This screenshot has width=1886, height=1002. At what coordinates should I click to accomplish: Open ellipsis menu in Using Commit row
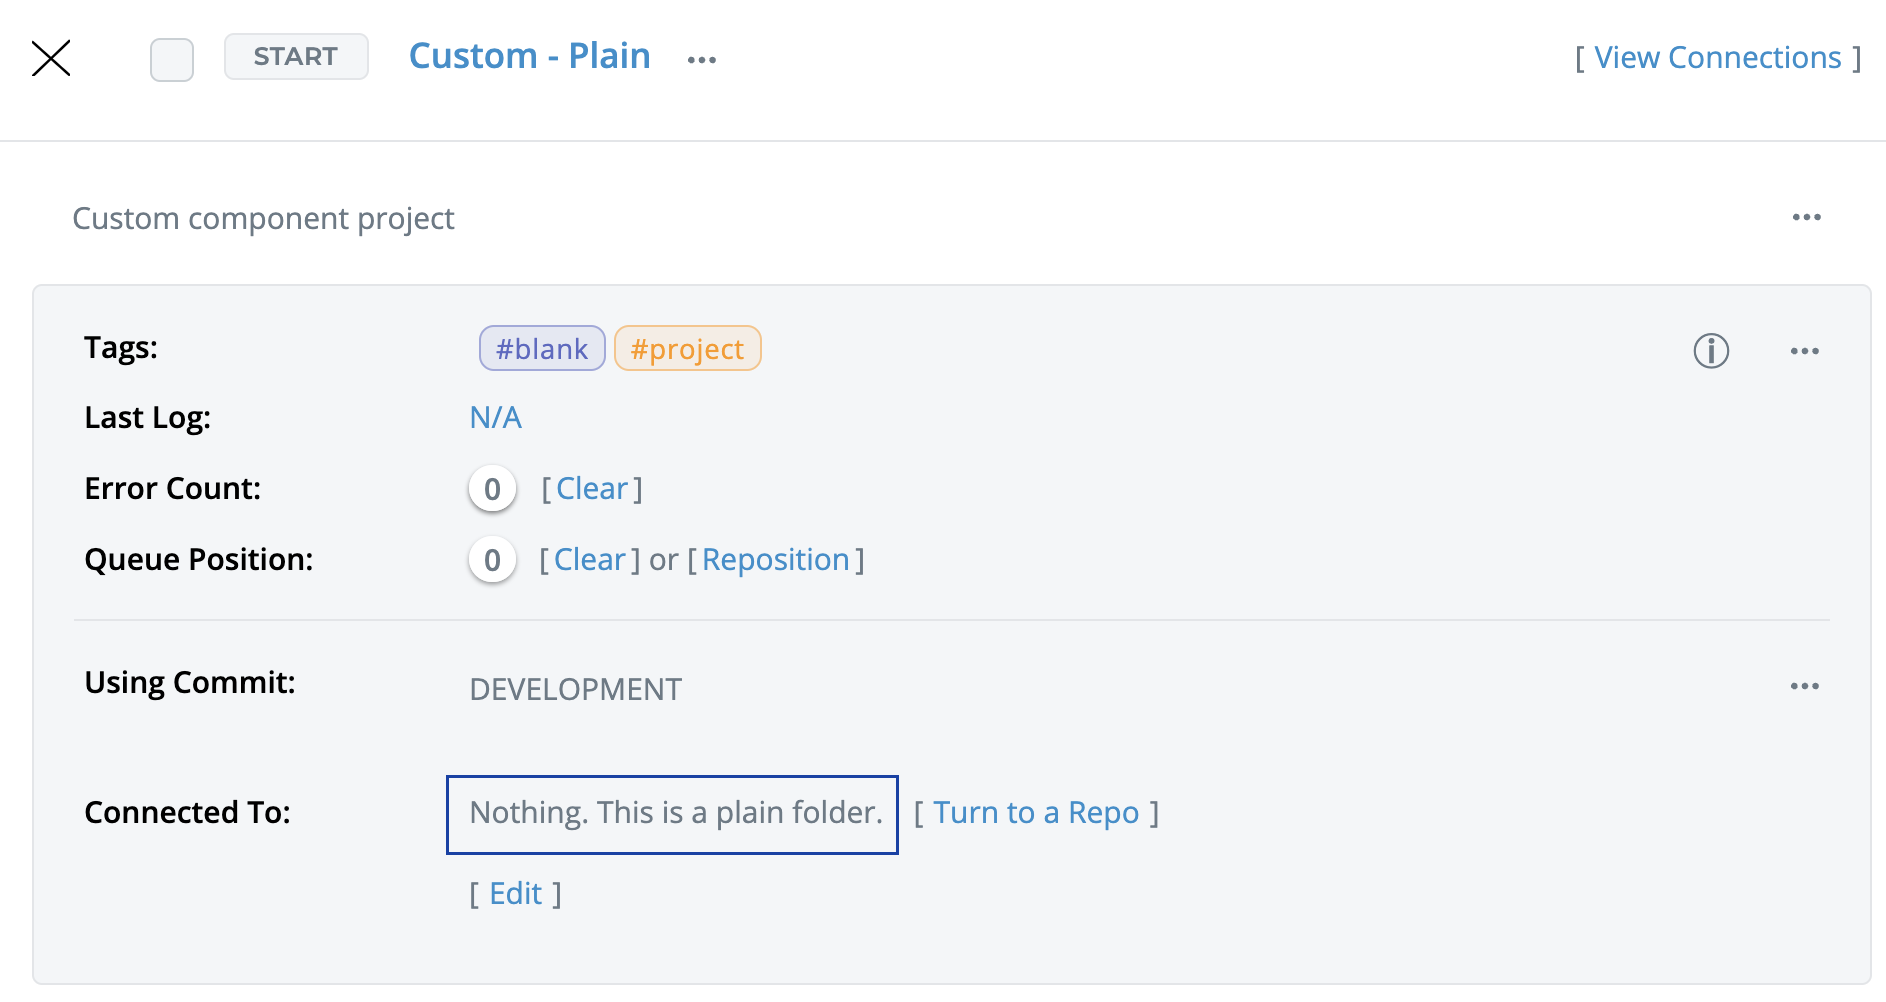[x=1804, y=686]
